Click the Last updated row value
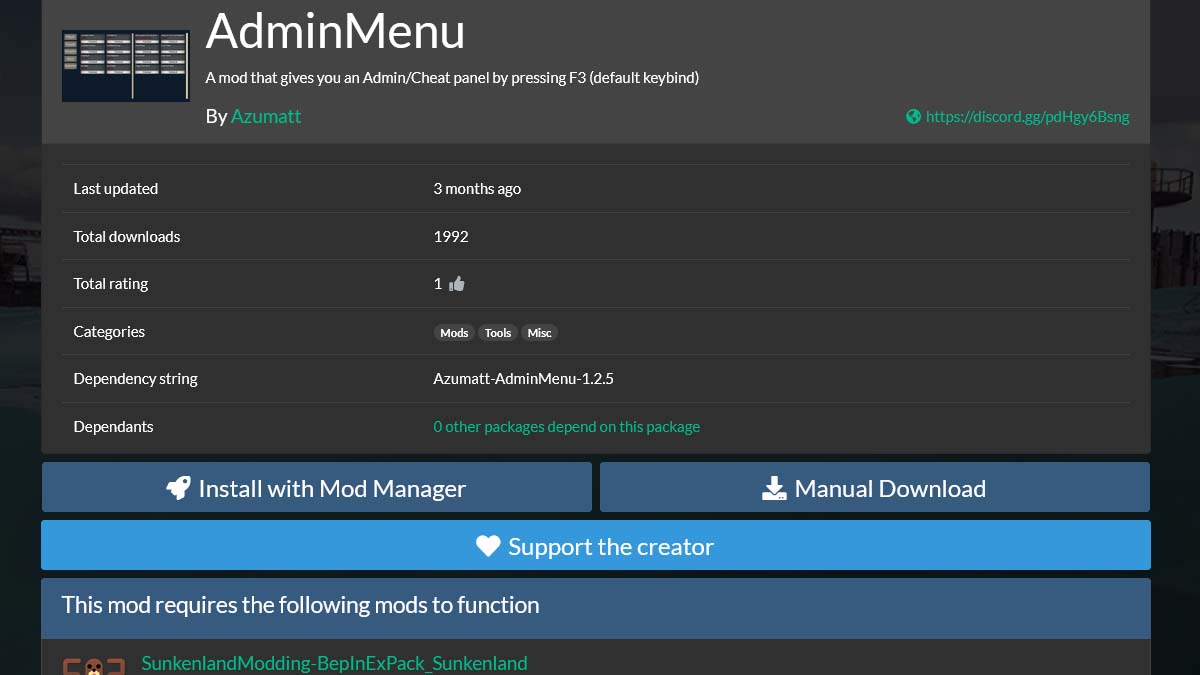Viewport: 1200px width, 675px height. click(477, 188)
